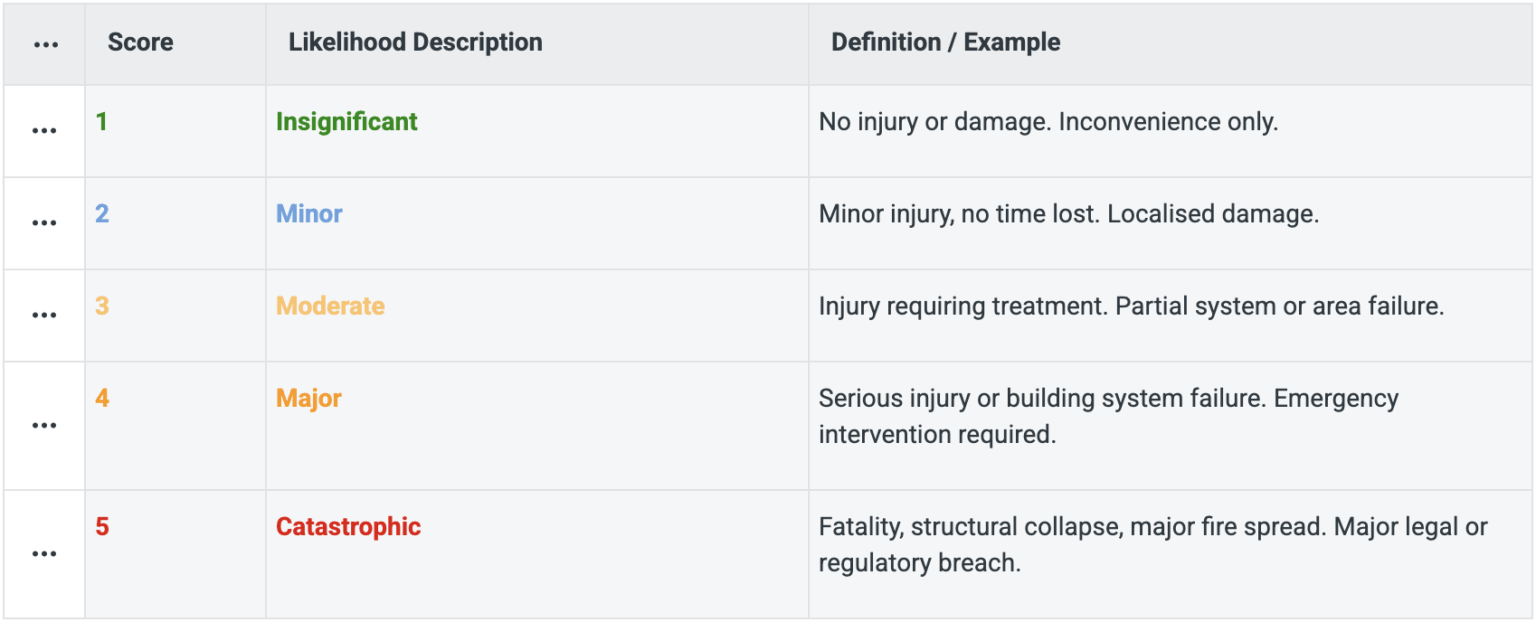Click the Likelihood Description column header
The image size is (1536, 622).
click(x=415, y=42)
